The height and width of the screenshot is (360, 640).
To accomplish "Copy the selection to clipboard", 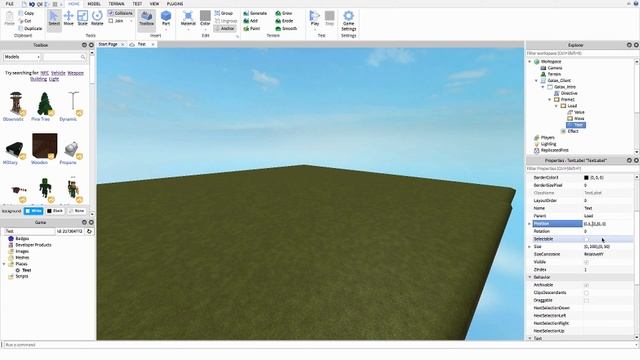I will [x=27, y=13].
